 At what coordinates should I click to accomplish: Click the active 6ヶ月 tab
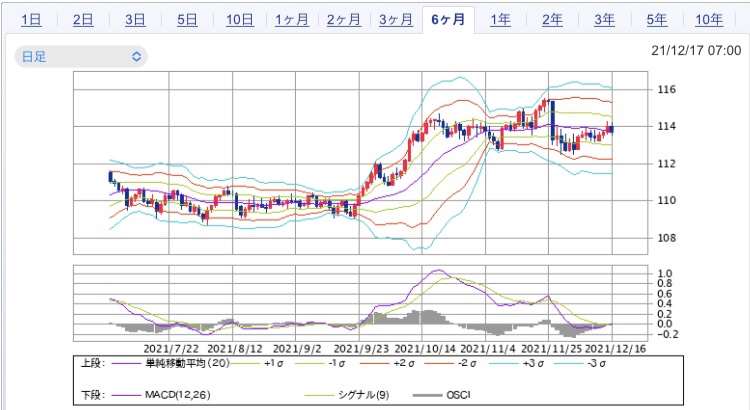click(x=448, y=20)
